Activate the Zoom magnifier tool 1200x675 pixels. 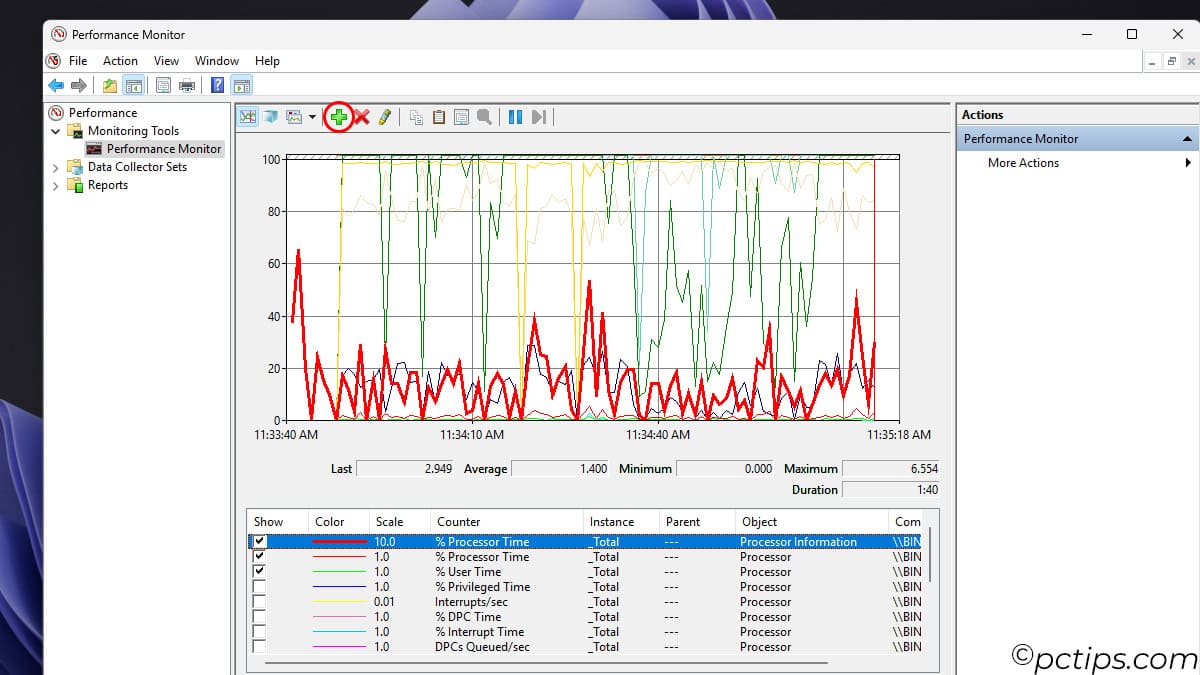(485, 117)
